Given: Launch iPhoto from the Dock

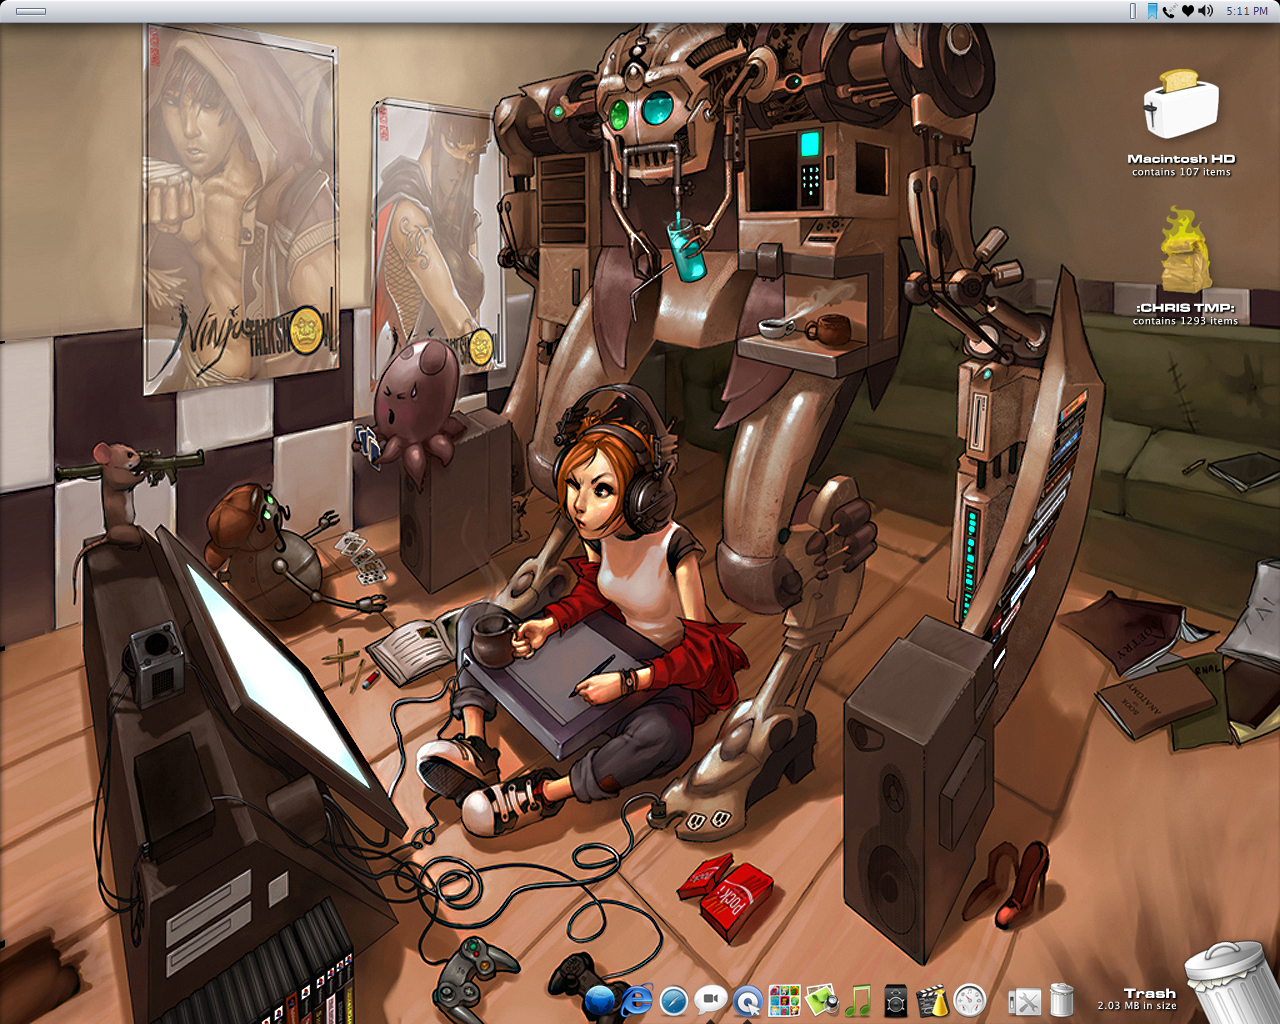Looking at the screenshot, I should pyautogui.click(x=821, y=1000).
